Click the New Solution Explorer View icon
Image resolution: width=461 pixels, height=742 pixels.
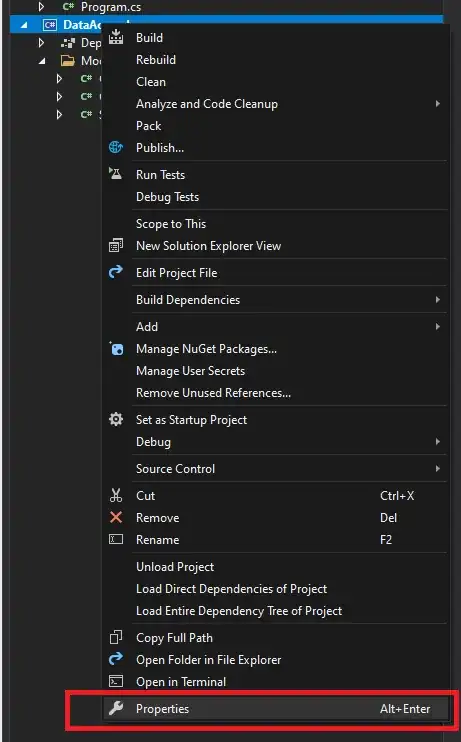pos(116,246)
